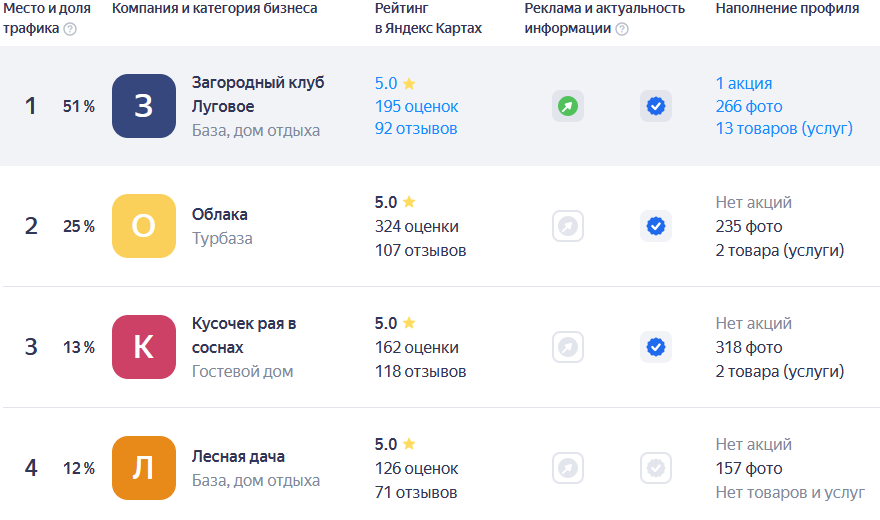Click the grey advertising icon for Кусочек рая
The height and width of the screenshot is (520, 880).
(x=568, y=347)
